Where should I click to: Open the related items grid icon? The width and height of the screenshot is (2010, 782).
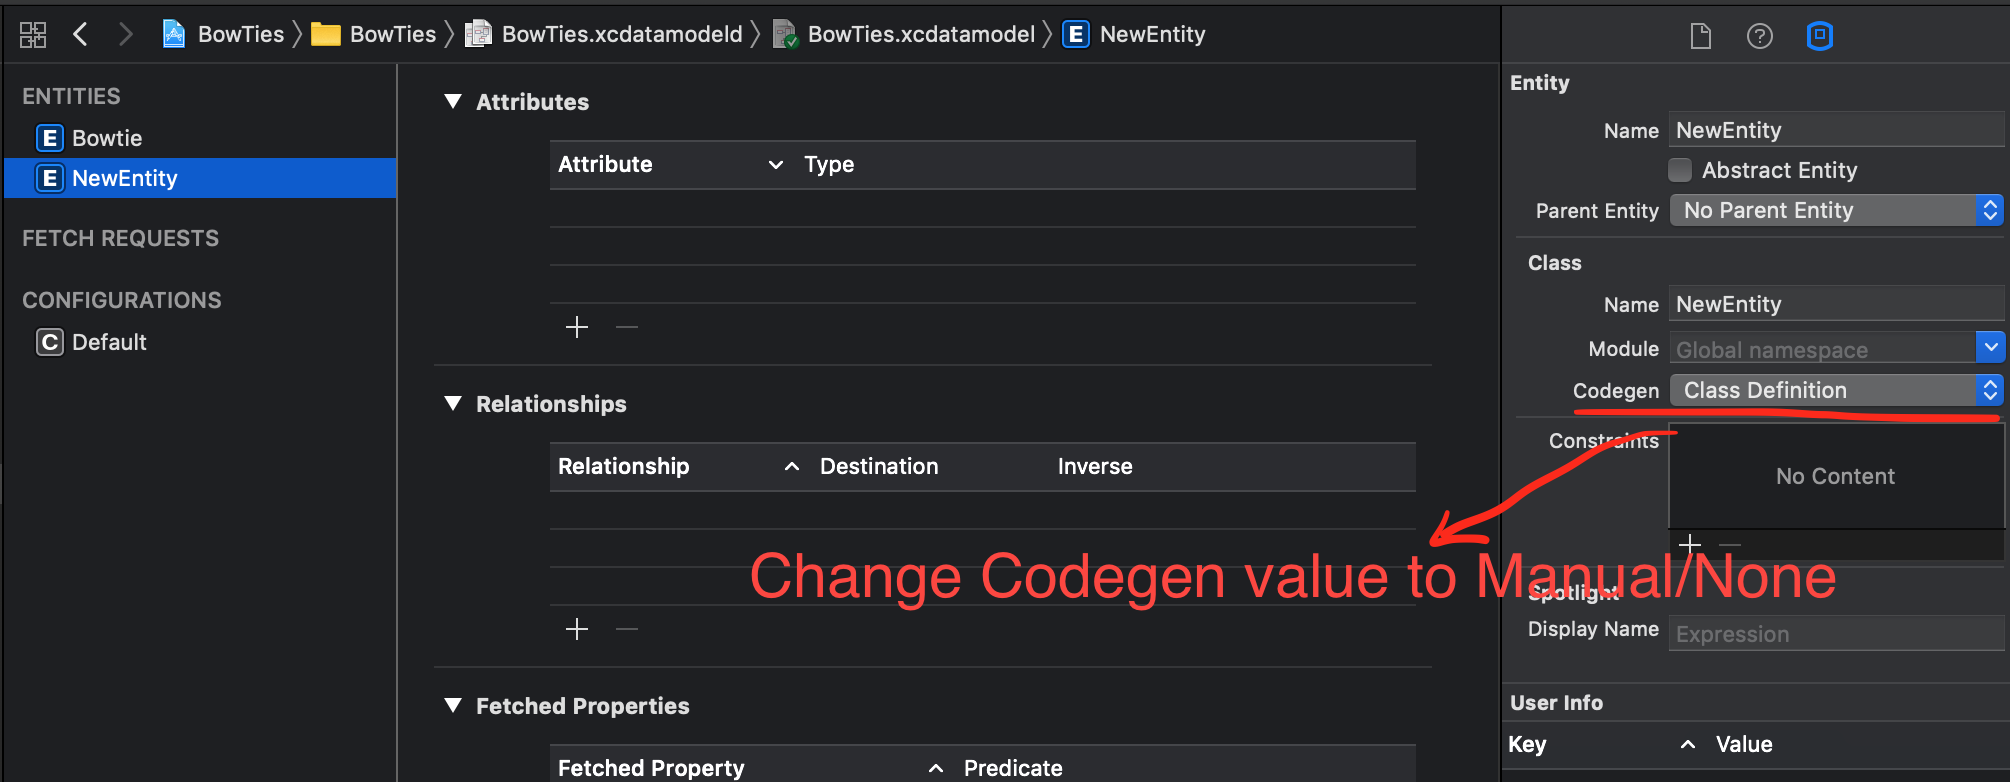click(33, 35)
